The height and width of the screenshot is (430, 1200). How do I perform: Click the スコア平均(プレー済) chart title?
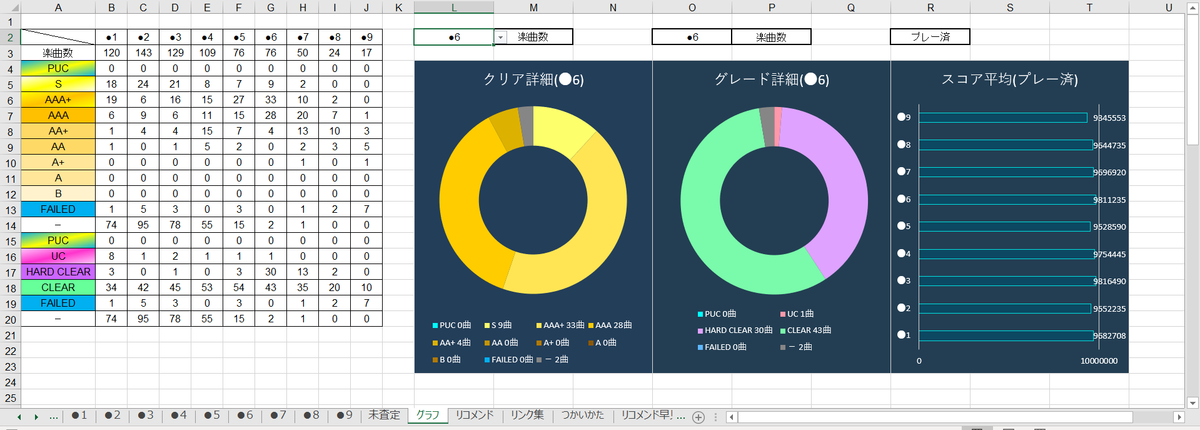(1009, 81)
